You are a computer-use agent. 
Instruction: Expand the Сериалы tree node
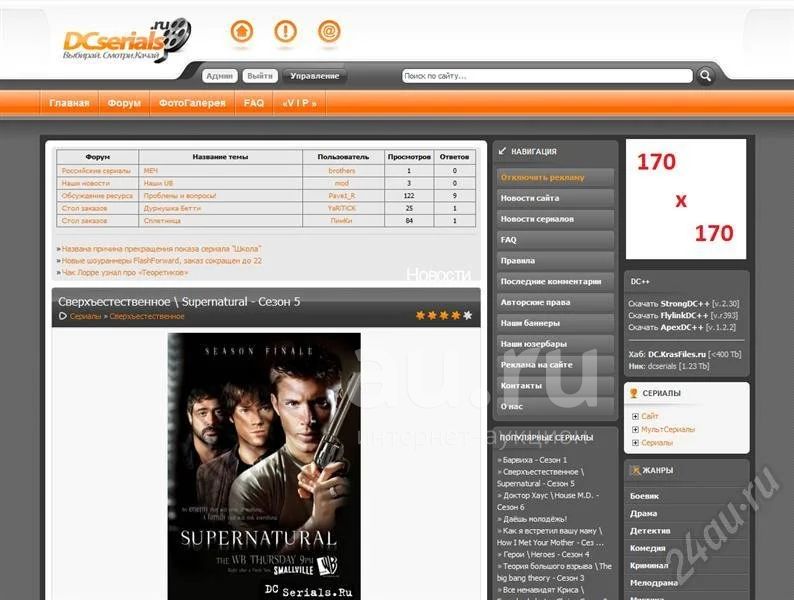coord(635,443)
